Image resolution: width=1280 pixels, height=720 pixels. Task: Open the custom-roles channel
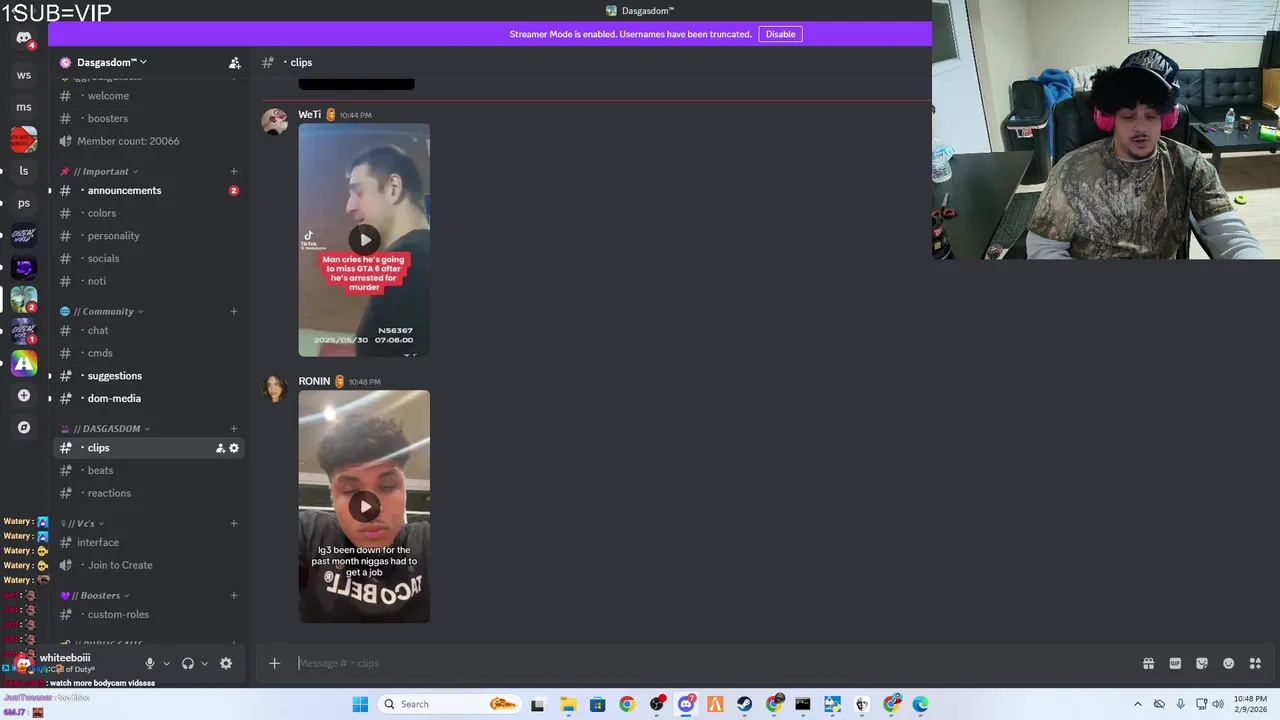(148, 614)
